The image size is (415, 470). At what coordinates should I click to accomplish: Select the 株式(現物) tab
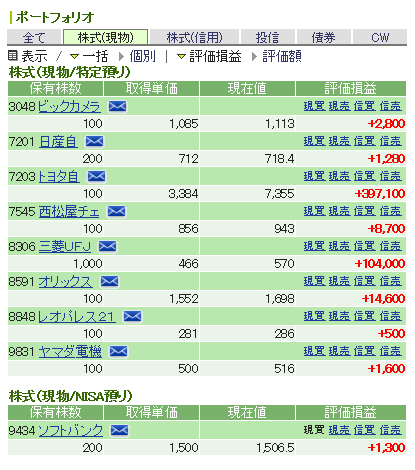[x=105, y=37]
